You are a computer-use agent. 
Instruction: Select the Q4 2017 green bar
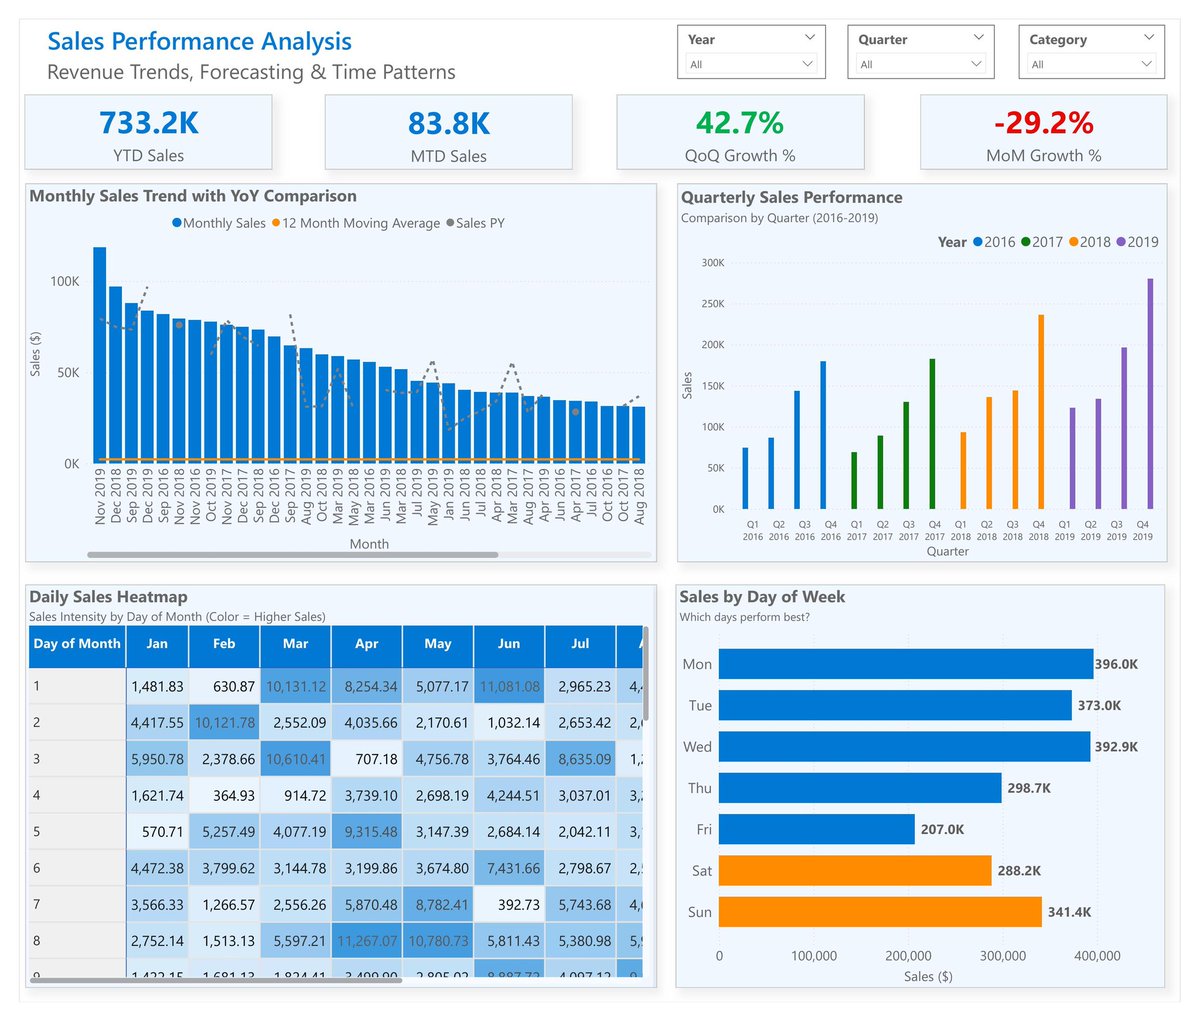point(932,434)
